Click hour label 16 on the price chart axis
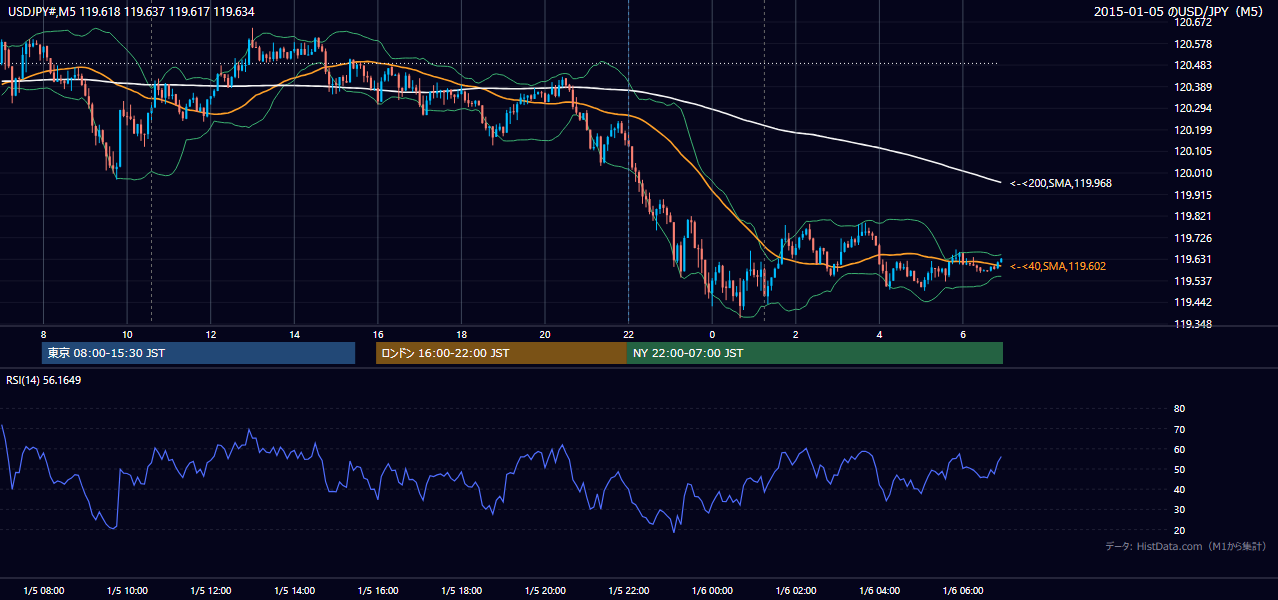The width and height of the screenshot is (1278, 600). coord(378,334)
